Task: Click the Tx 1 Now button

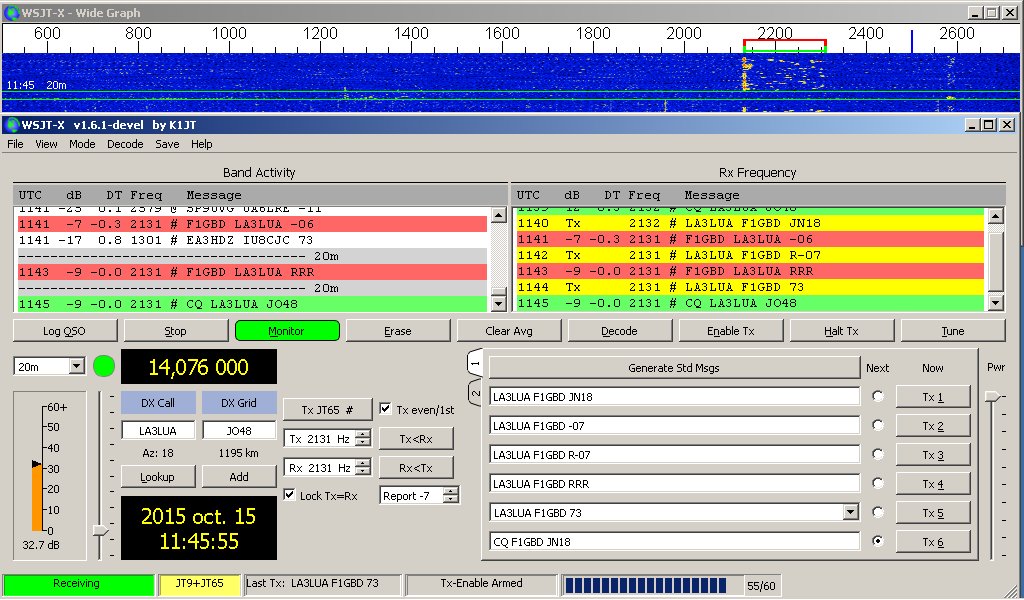Action: [x=933, y=397]
